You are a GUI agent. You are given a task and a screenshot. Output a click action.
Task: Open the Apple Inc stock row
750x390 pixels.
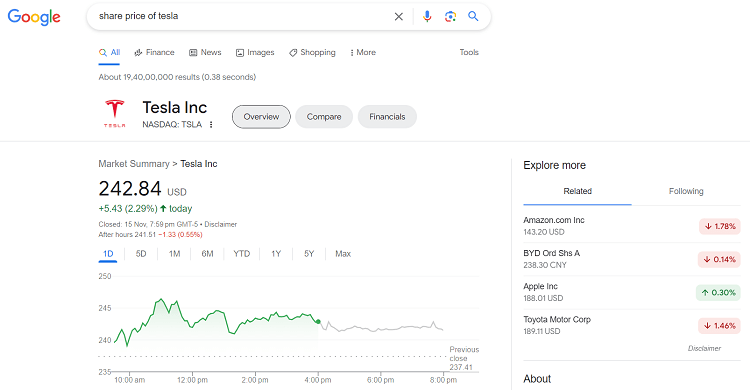coord(632,292)
